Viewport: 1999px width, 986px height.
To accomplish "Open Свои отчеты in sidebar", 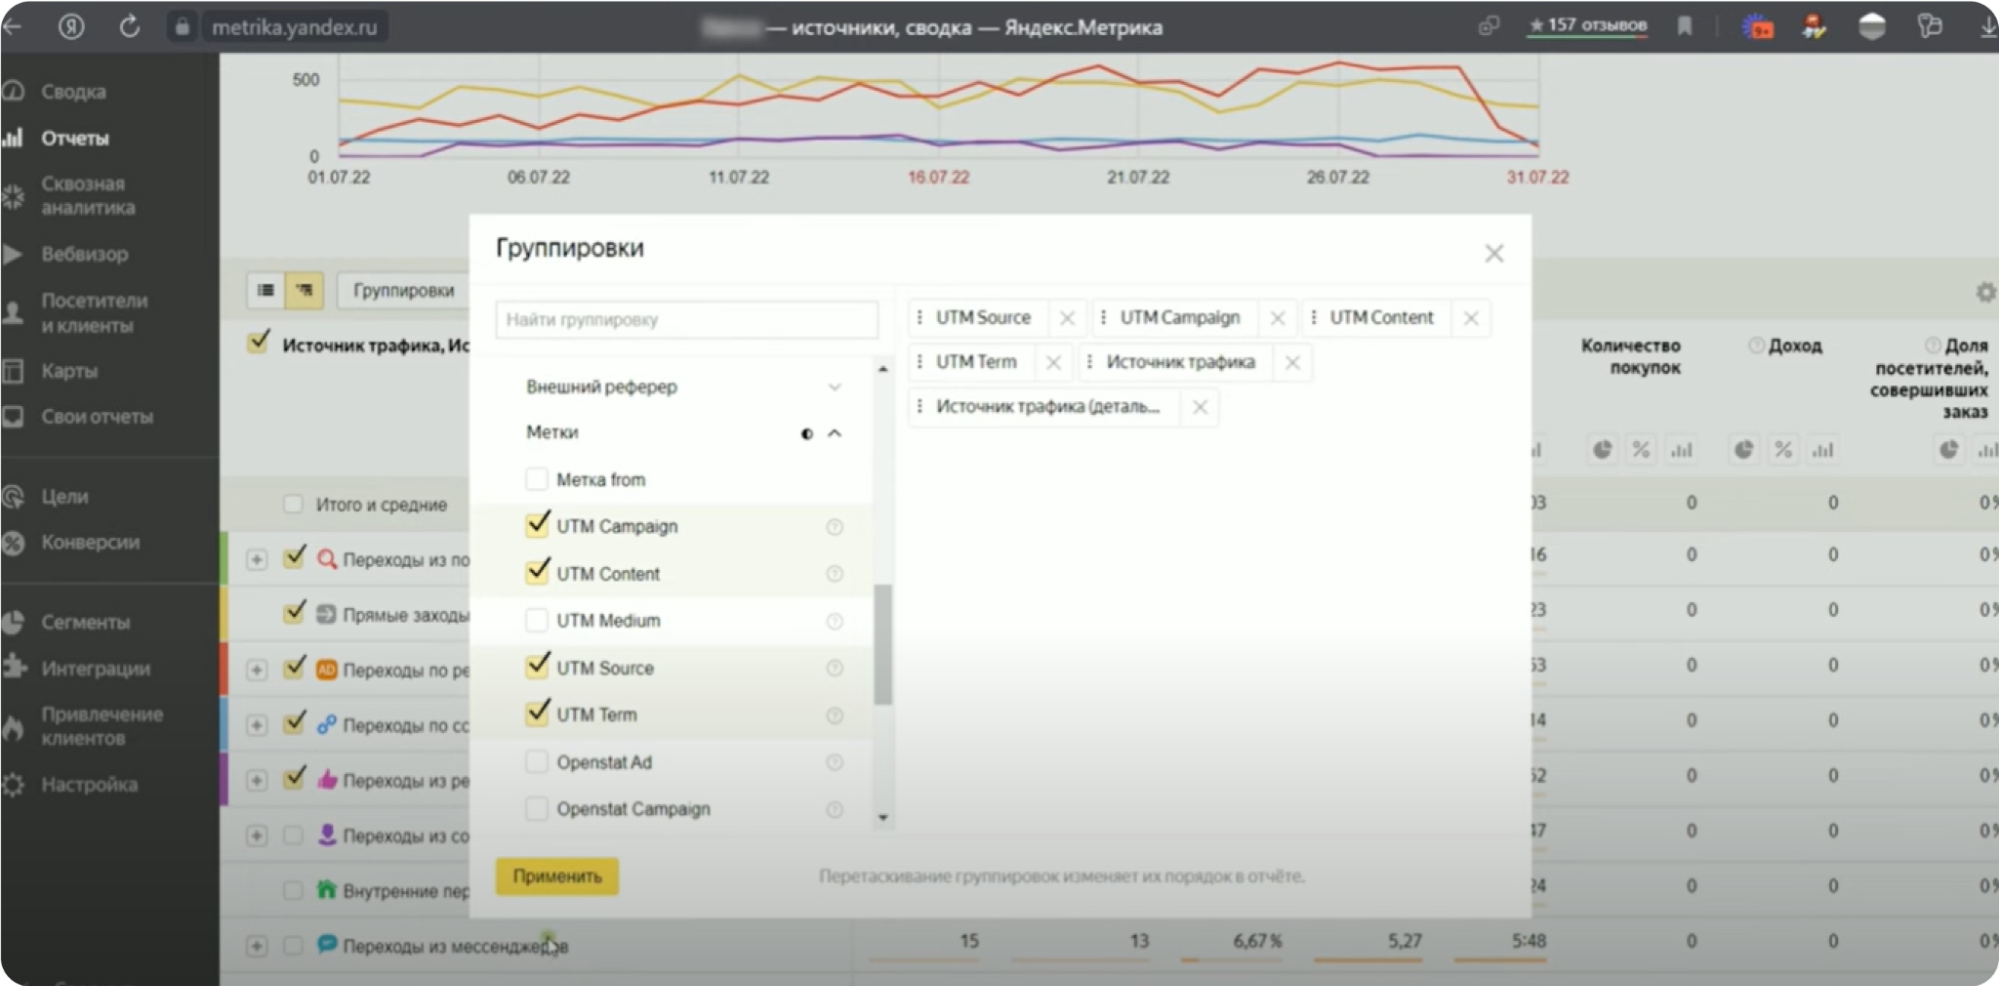I will pos(97,417).
